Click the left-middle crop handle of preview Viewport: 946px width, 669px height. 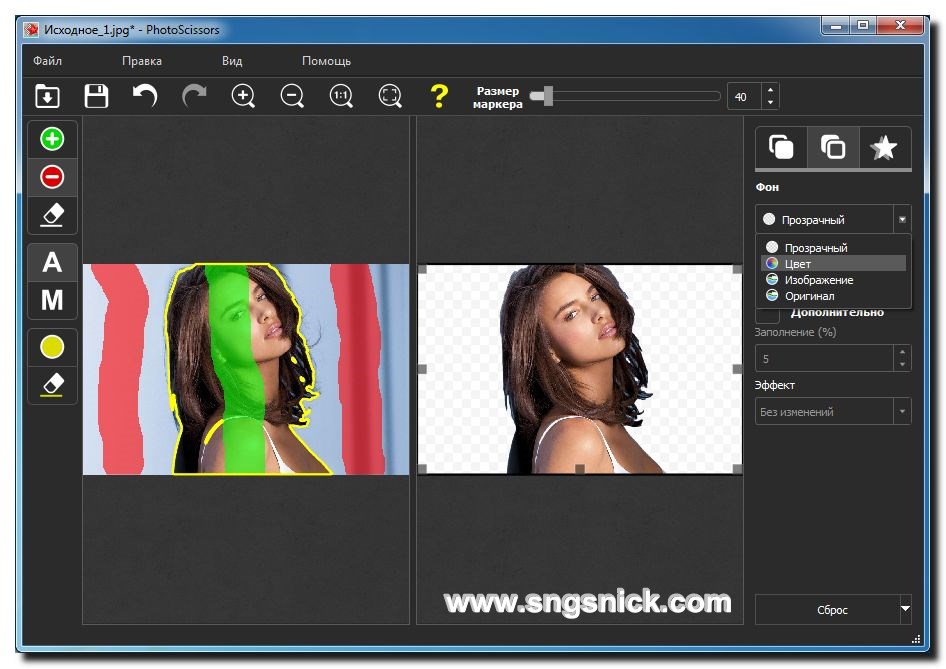click(422, 369)
